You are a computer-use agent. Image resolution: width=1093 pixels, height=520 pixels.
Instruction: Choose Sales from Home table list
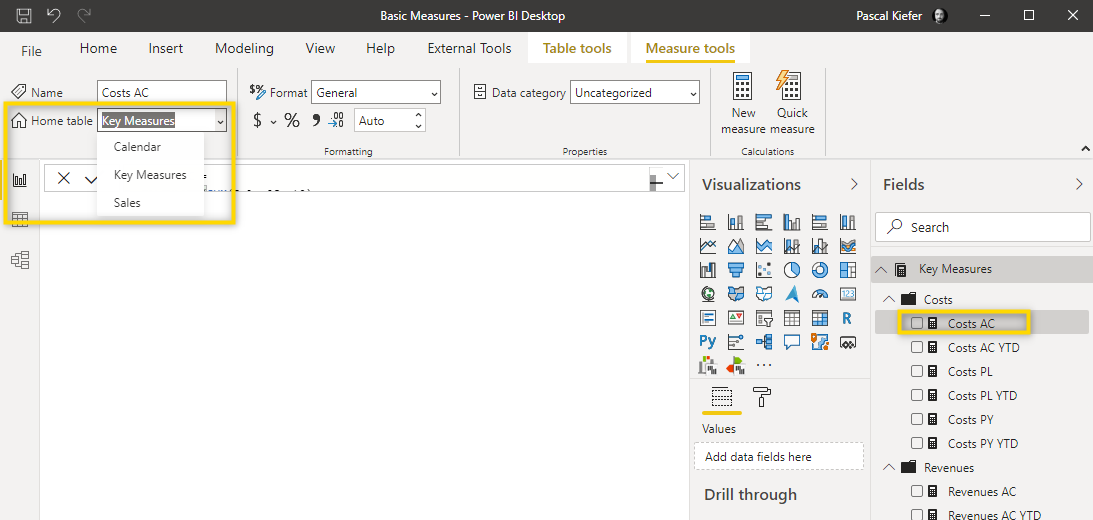(127, 203)
